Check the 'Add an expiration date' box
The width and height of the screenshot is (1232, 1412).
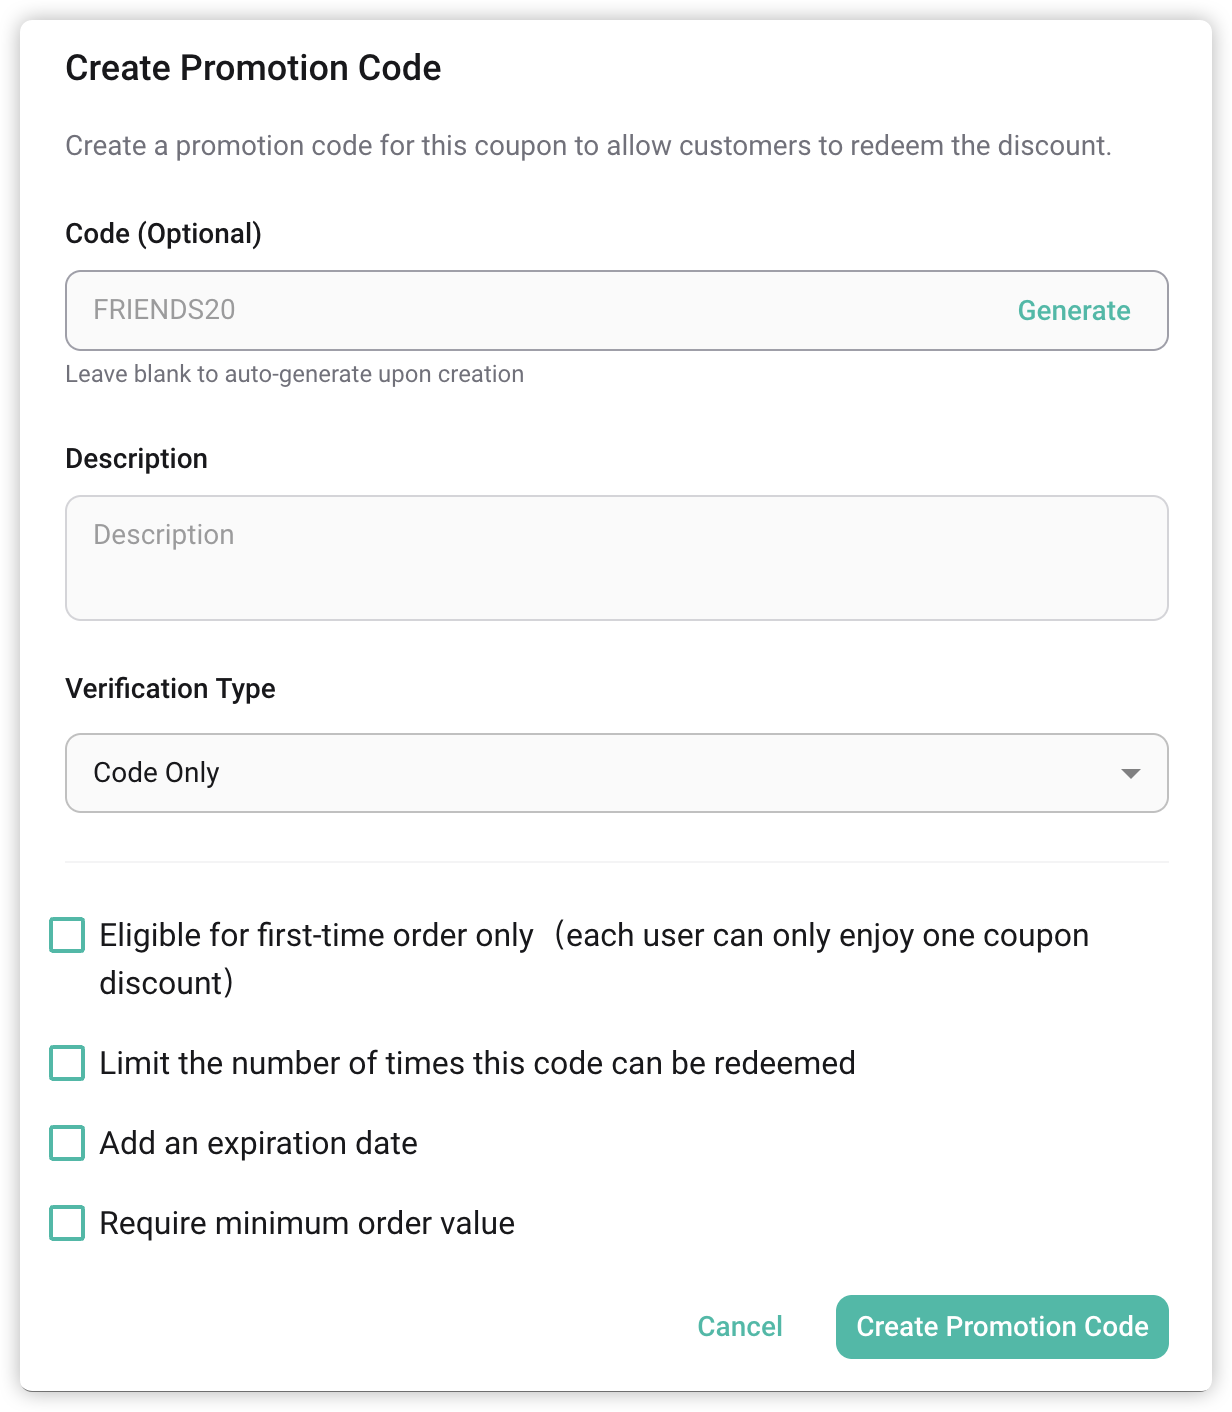click(x=67, y=1143)
